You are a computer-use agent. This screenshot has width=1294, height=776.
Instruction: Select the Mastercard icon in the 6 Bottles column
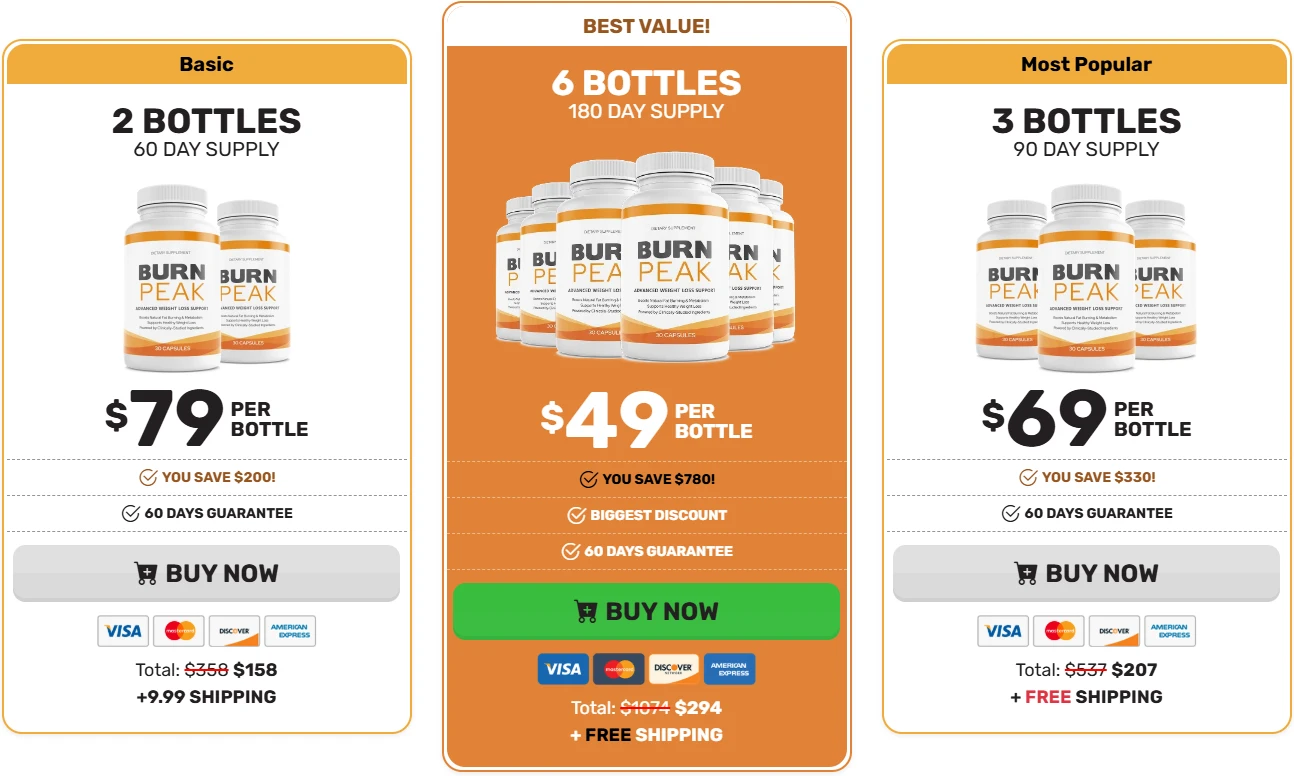[x=619, y=669]
